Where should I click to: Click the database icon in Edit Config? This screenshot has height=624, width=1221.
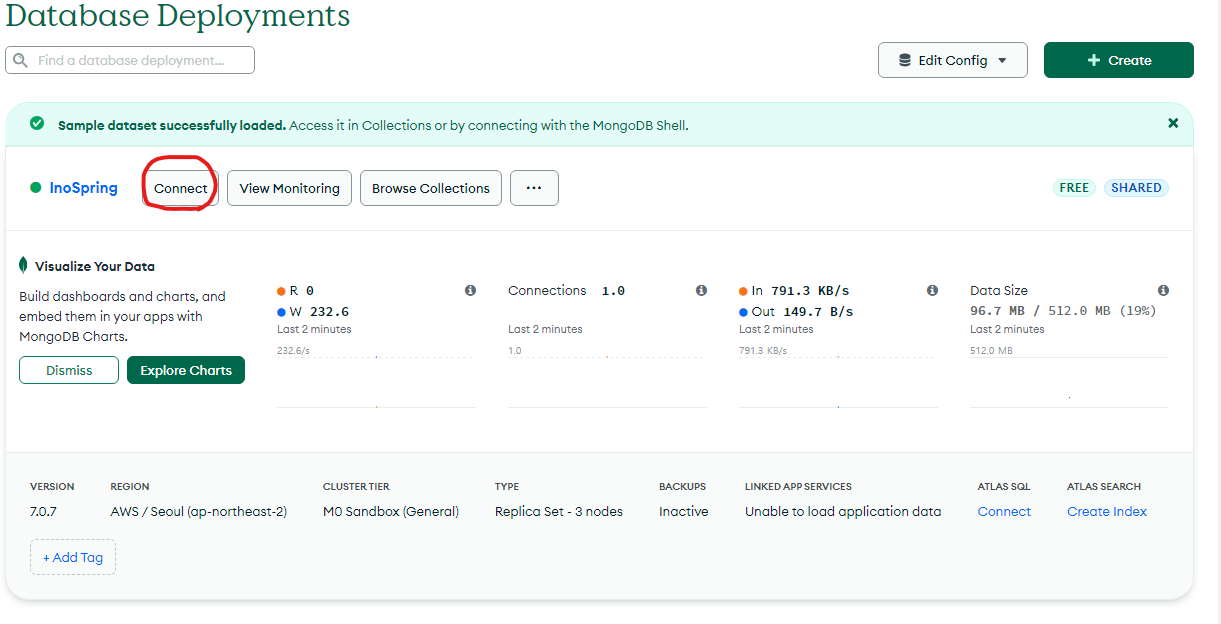click(x=905, y=60)
